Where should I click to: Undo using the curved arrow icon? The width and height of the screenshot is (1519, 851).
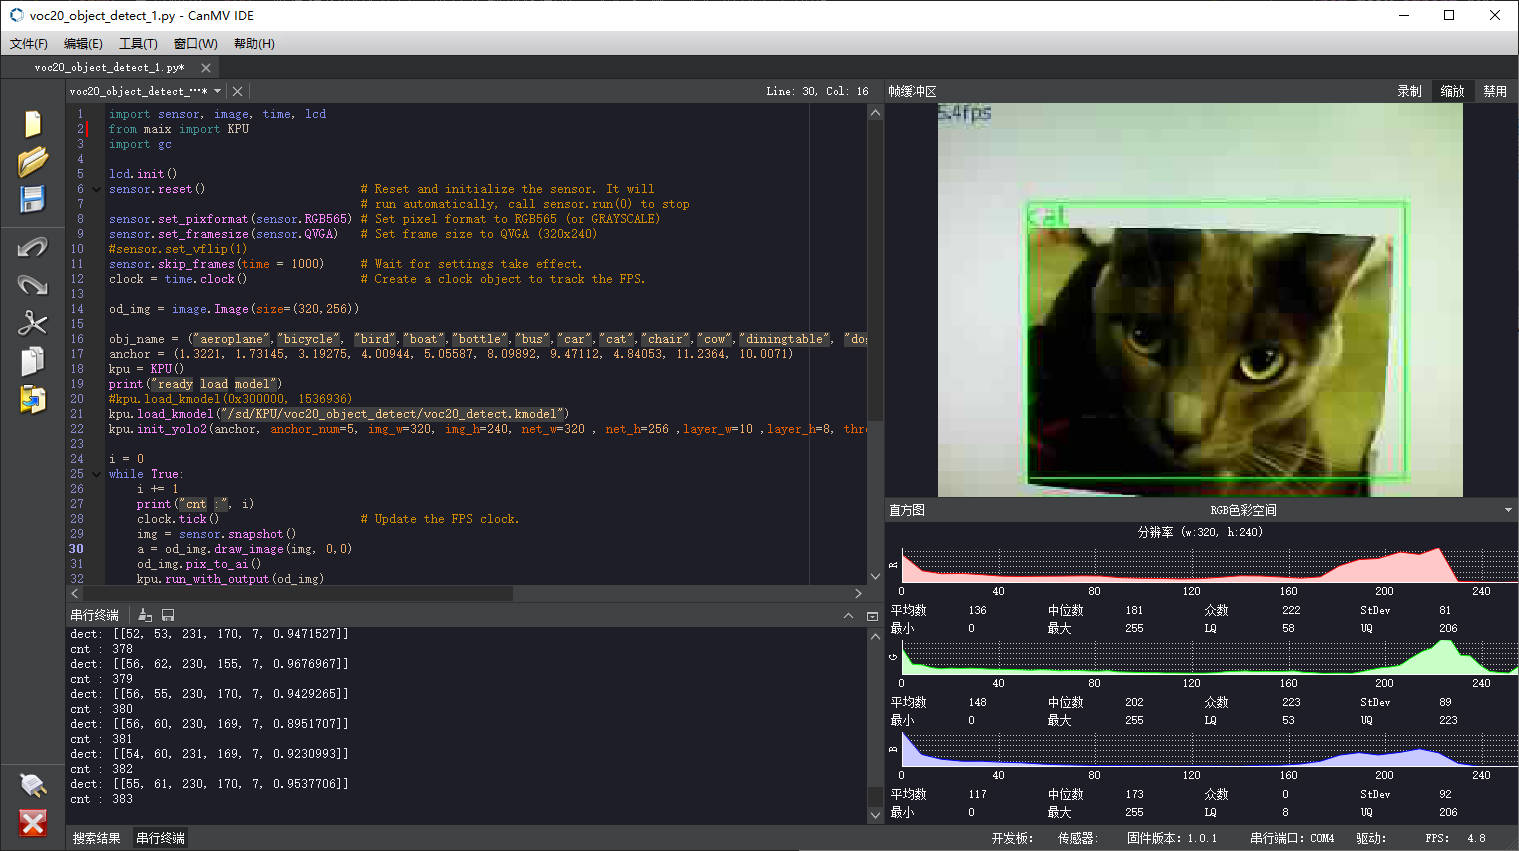coord(33,247)
